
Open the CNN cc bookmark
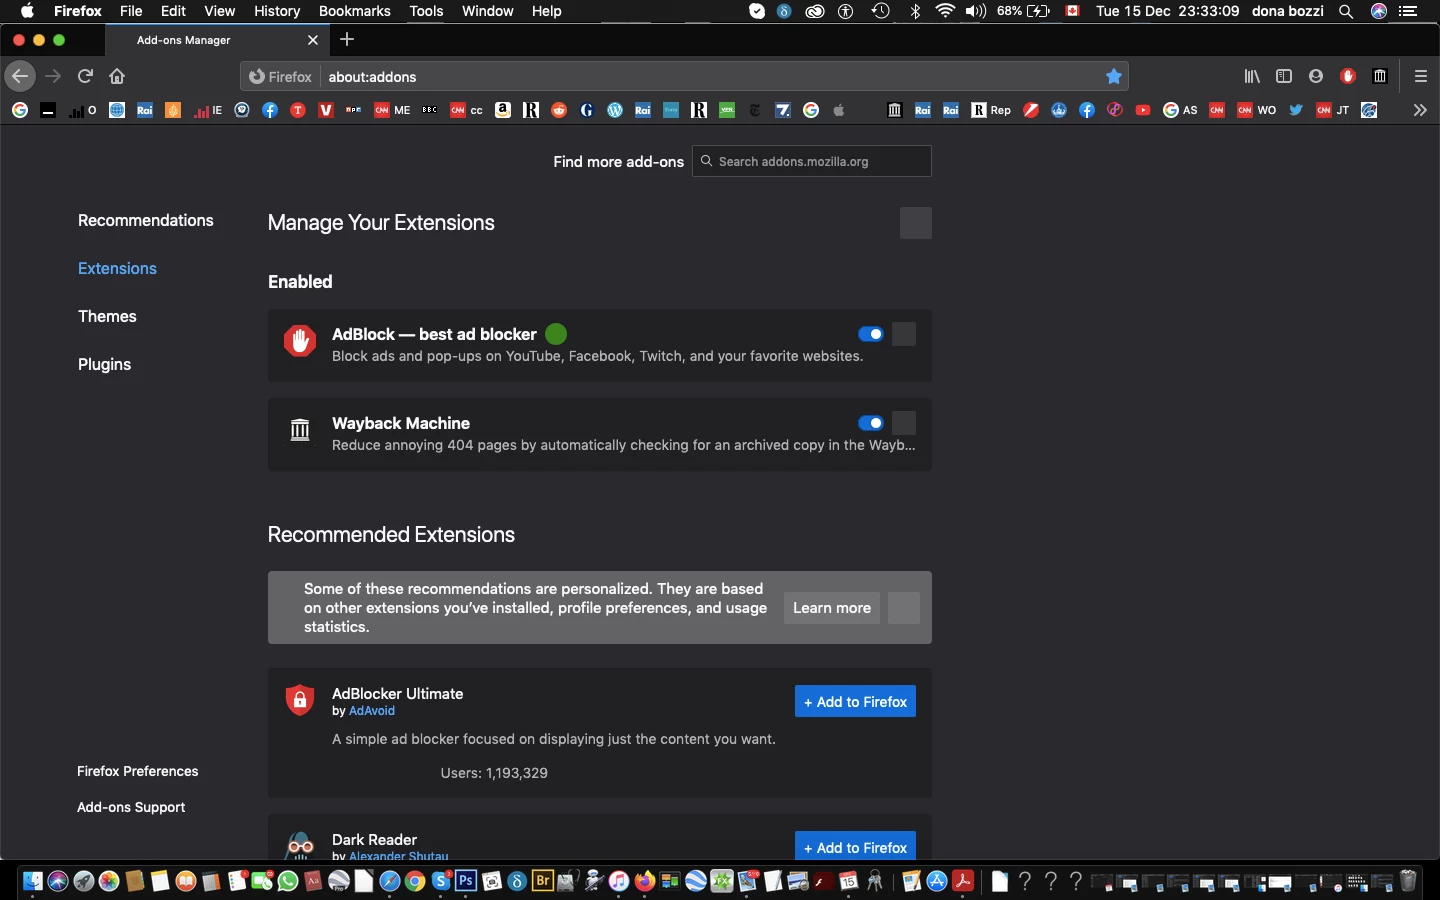point(466,110)
